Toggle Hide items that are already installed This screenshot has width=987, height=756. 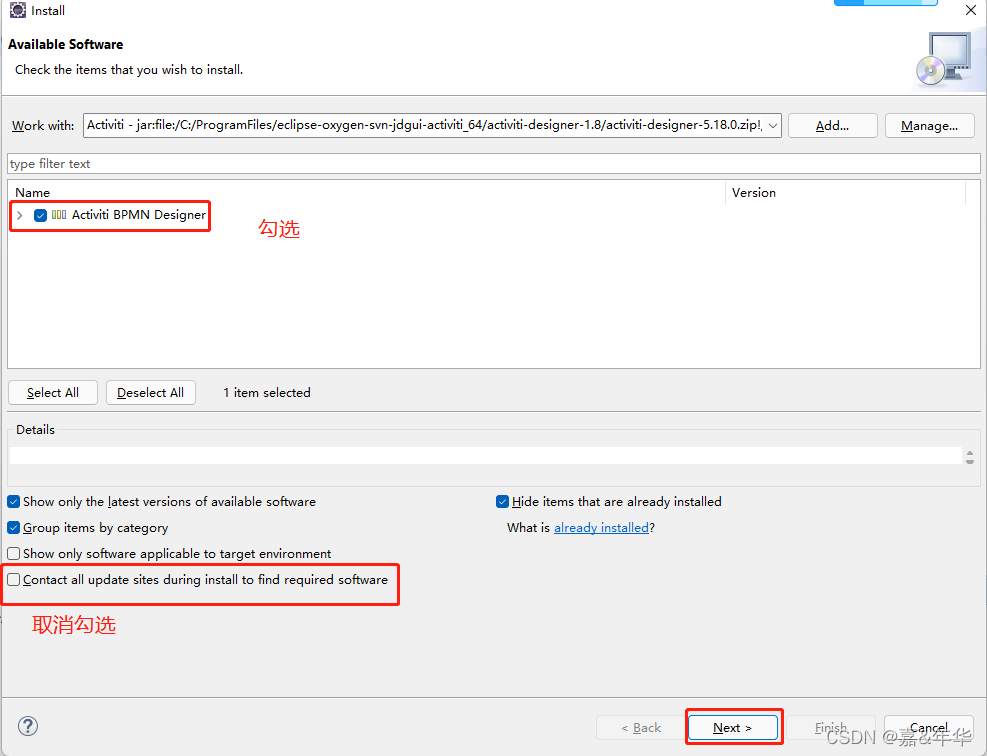pos(503,502)
